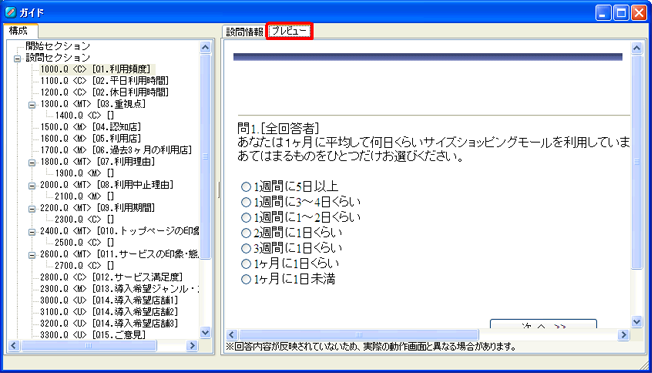Switch to the 設問情報 tab

244,32
